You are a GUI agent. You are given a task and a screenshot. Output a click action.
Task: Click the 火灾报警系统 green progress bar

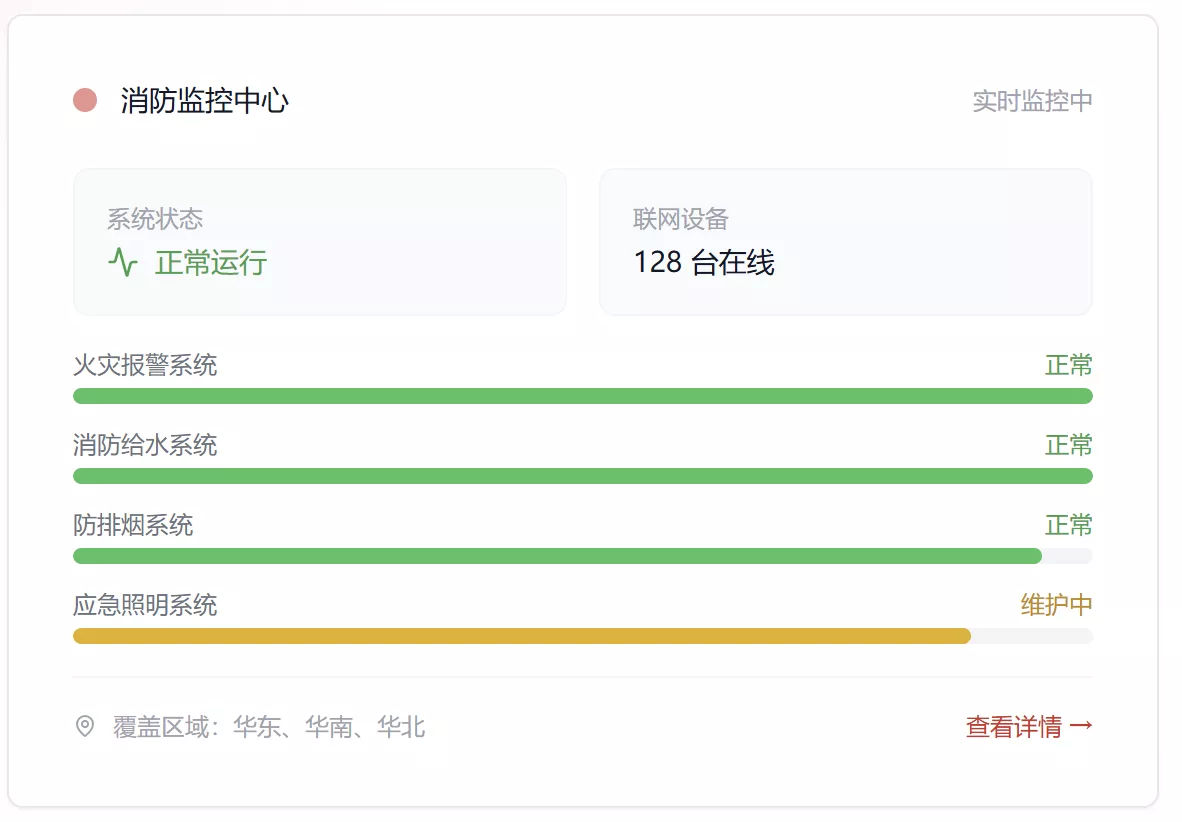[583, 396]
